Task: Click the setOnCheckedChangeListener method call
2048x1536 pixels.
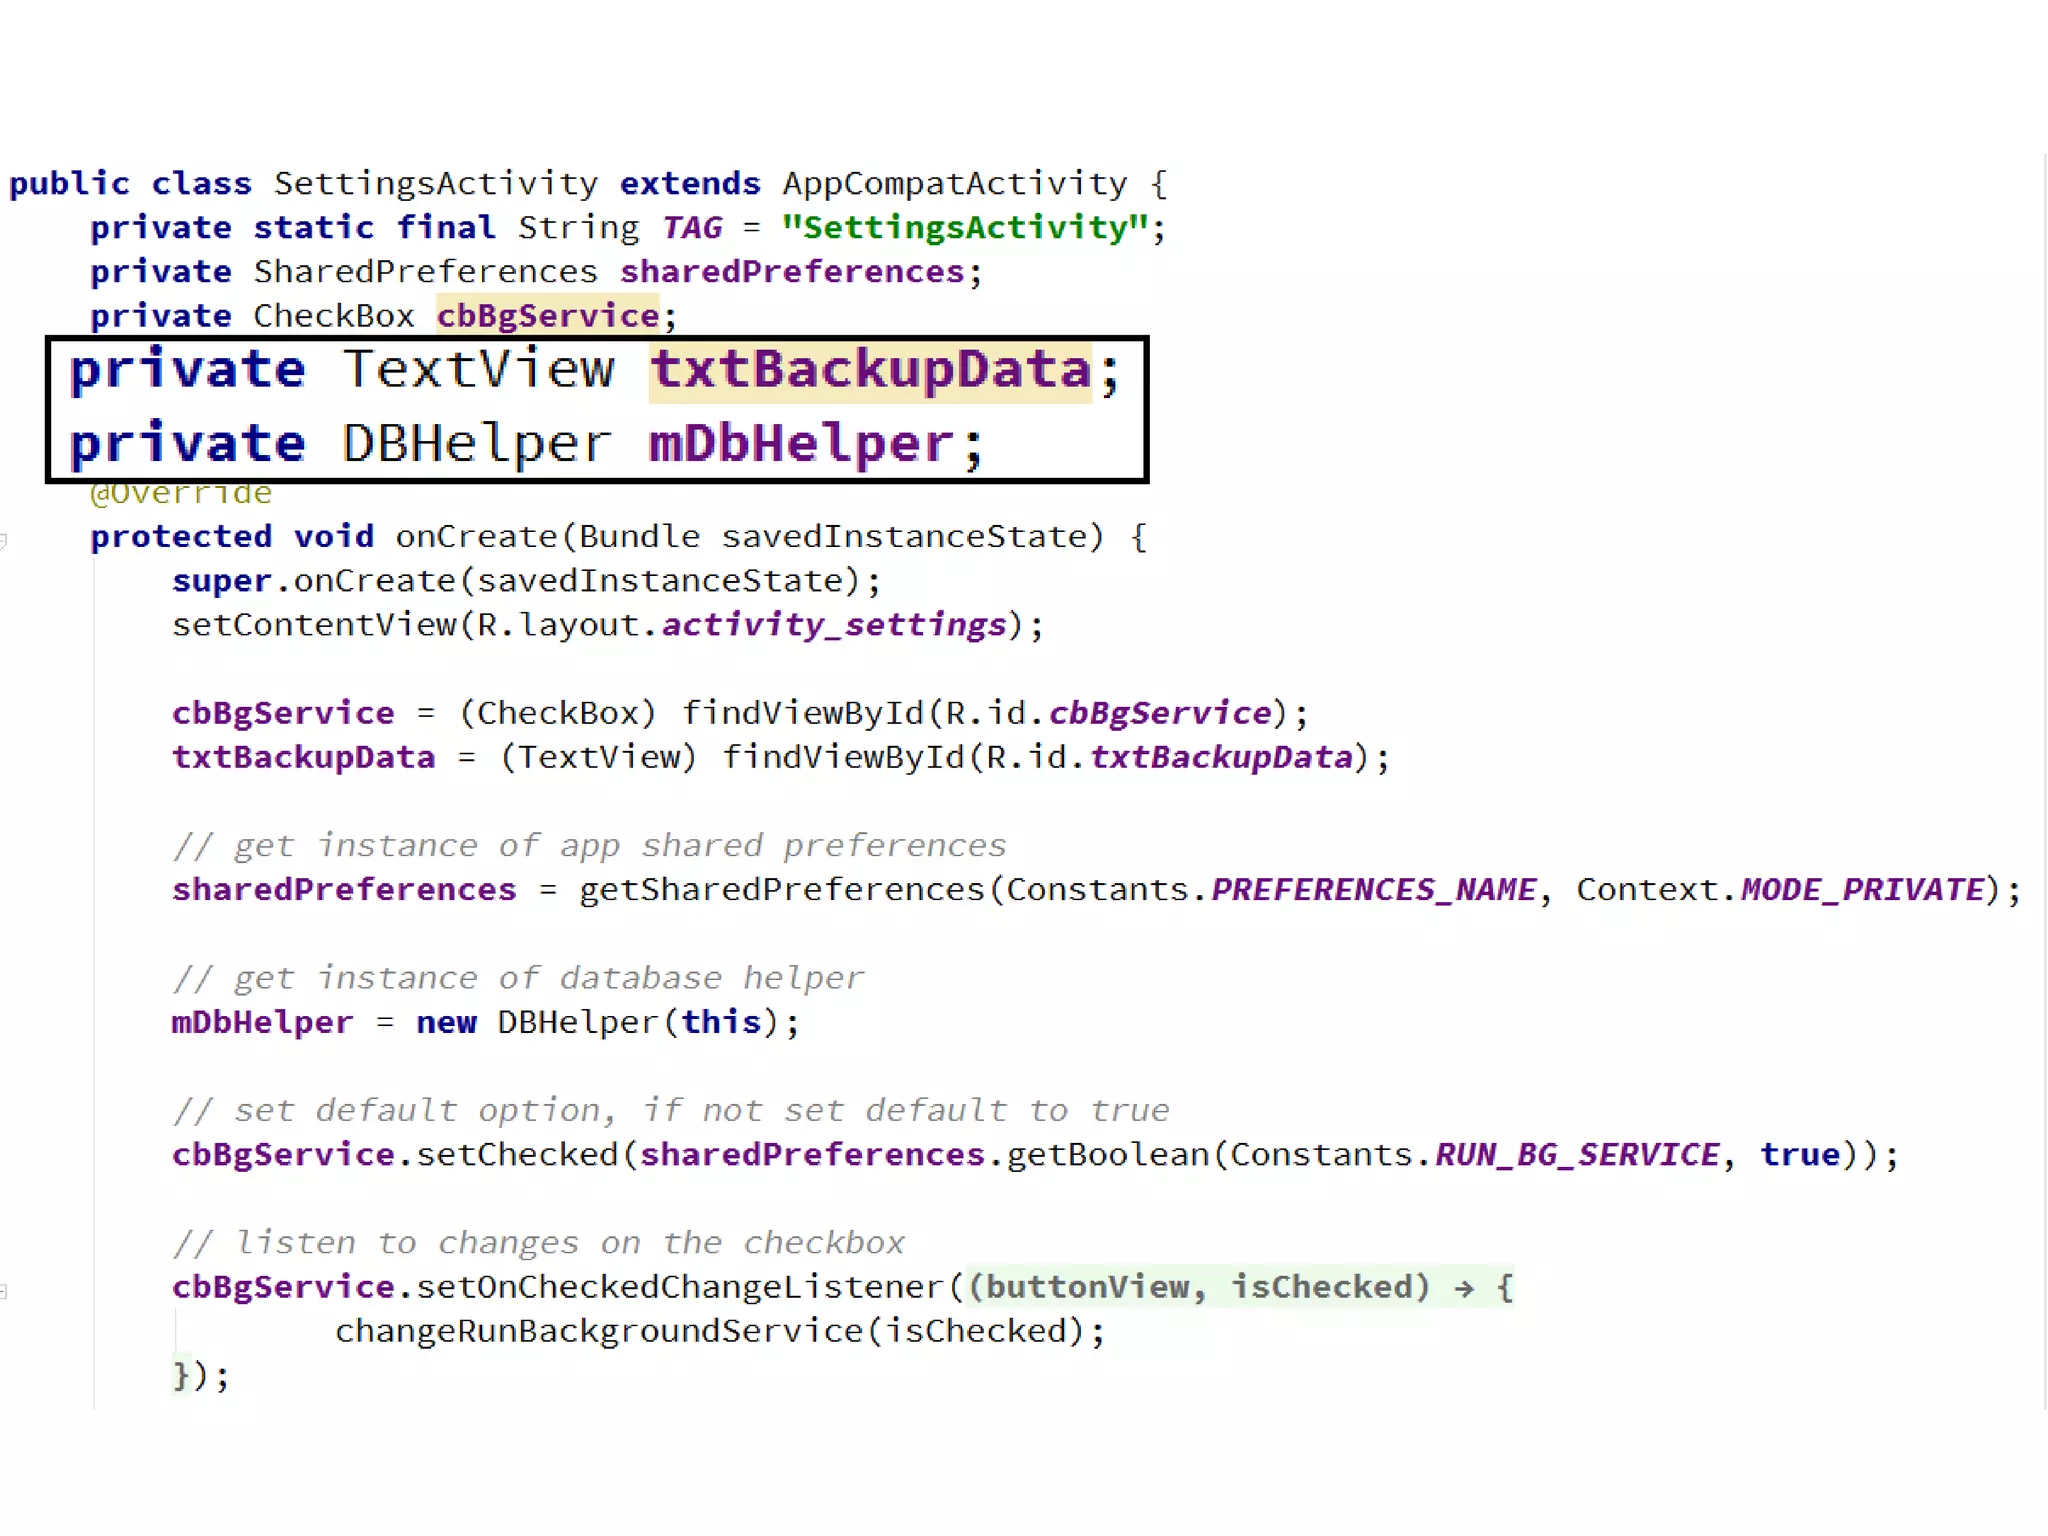Action: (680, 1287)
